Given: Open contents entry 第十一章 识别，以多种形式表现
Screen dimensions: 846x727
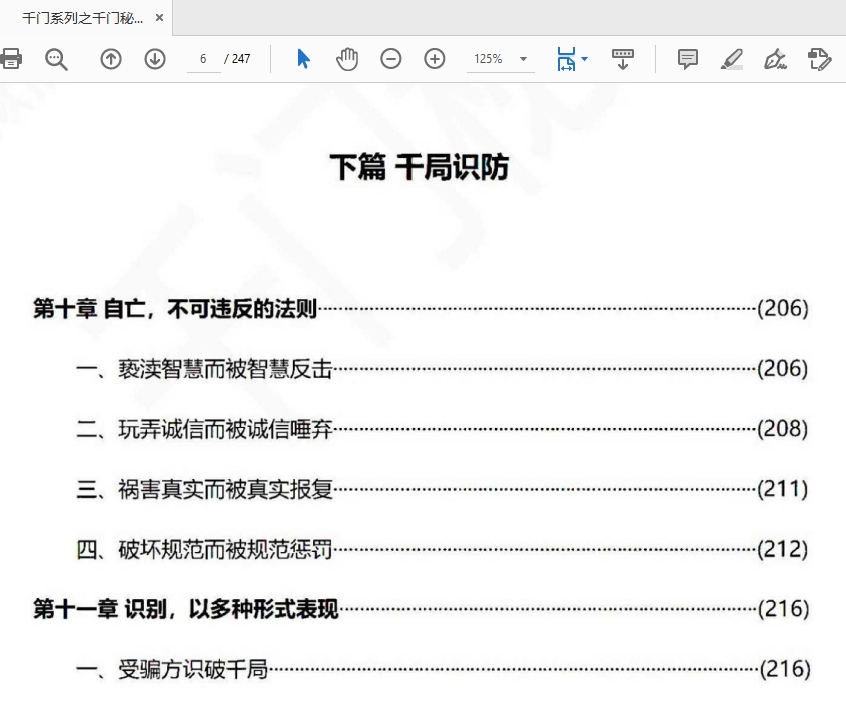Looking at the screenshot, I should coord(186,609).
